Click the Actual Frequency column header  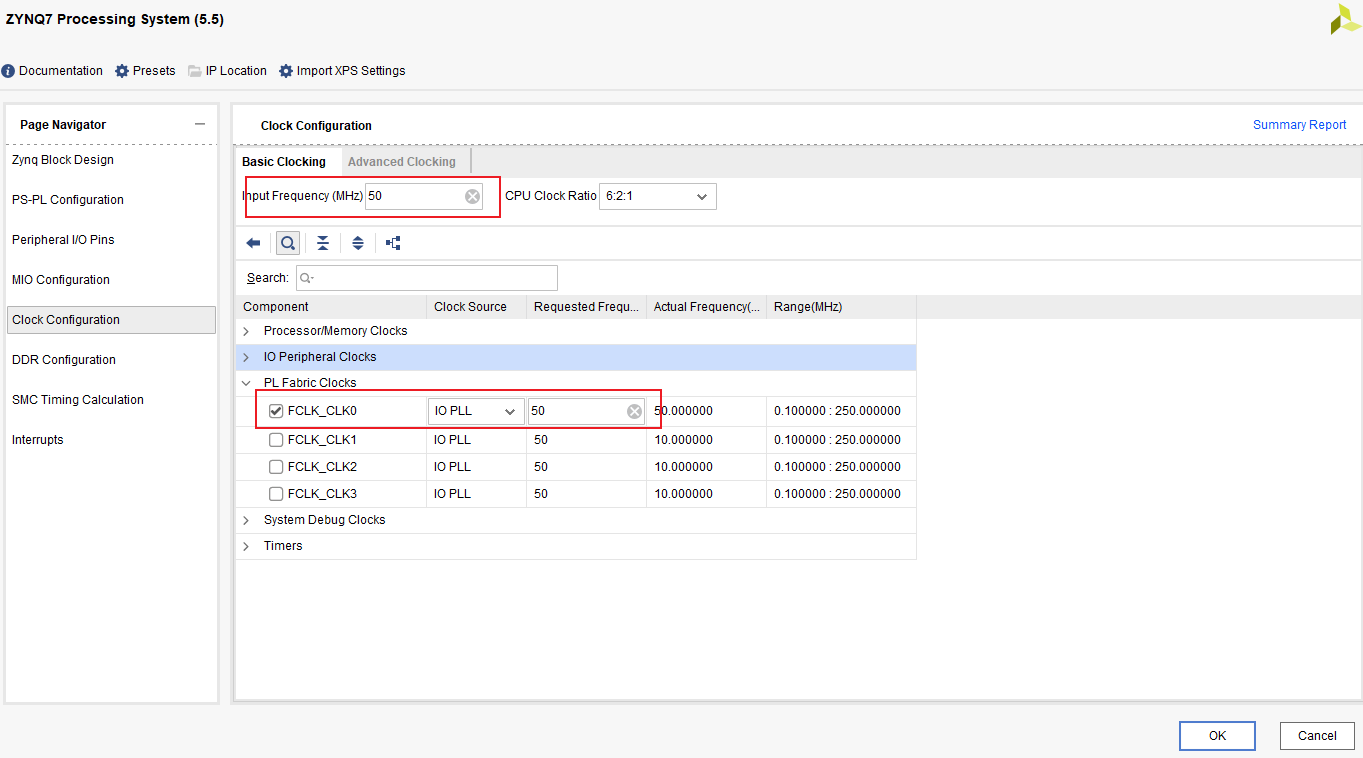pos(706,307)
